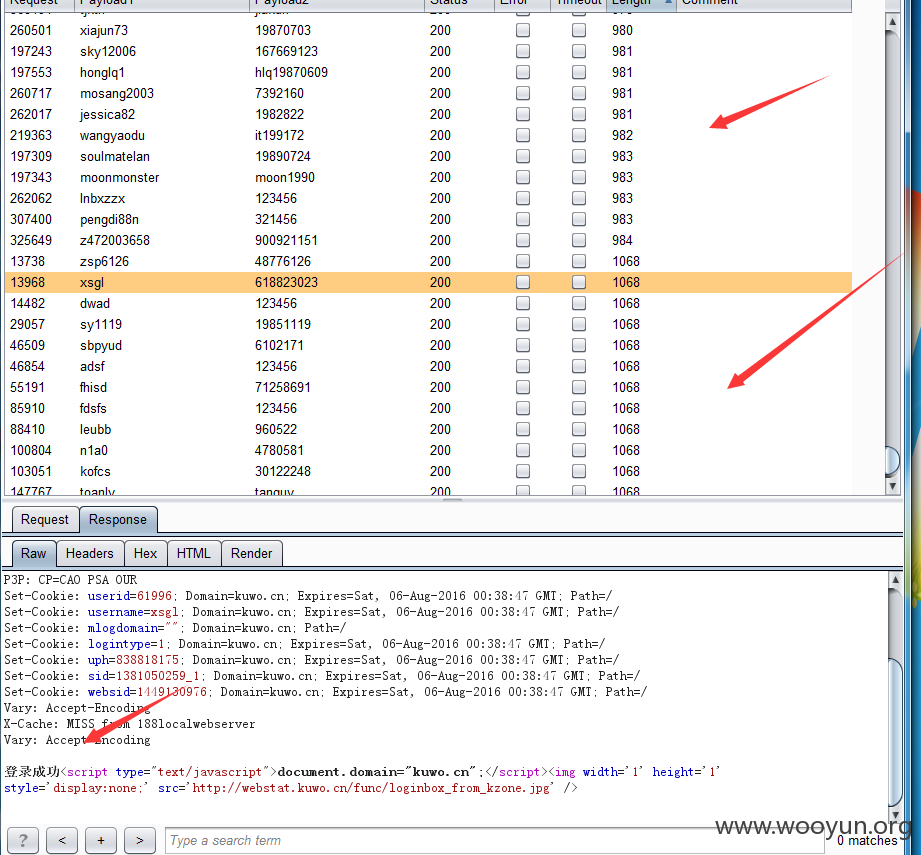Click the userid cookie value 61996
This screenshot has height=855, width=921.
[x=154, y=596]
